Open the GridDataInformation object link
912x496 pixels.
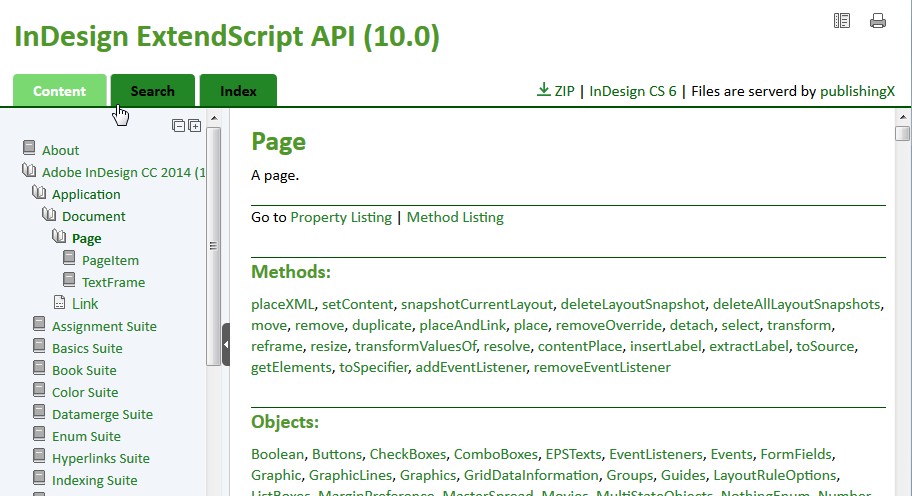tap(530, 475)
